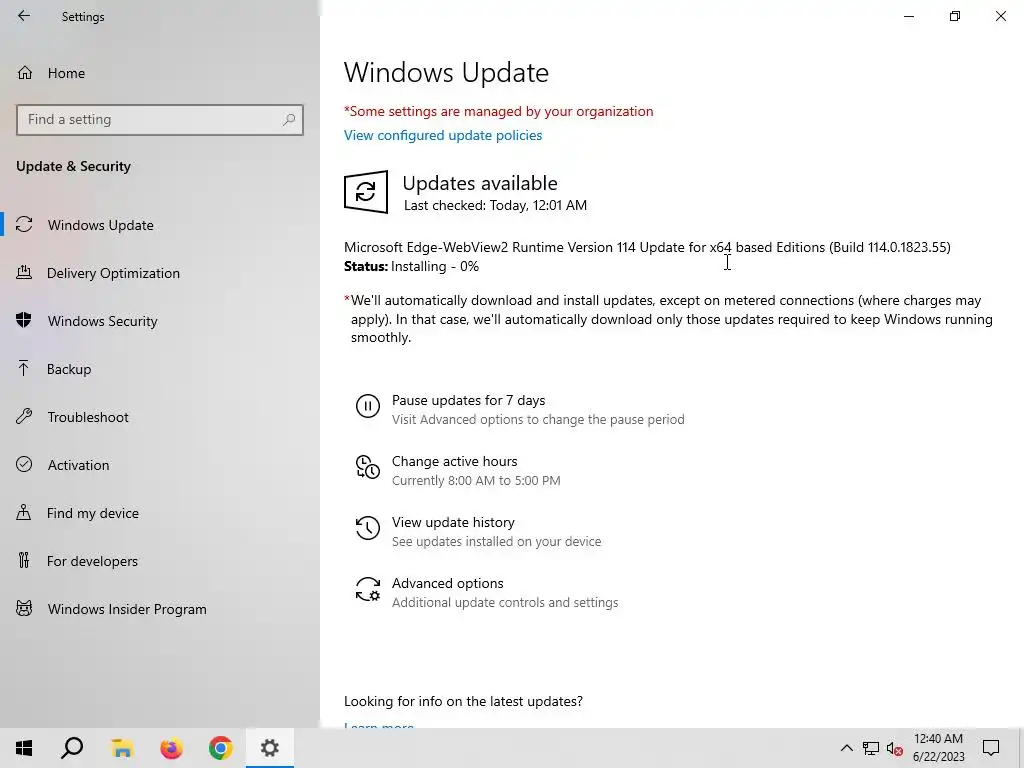Open the Action Center notifications icon

point(991,748)
